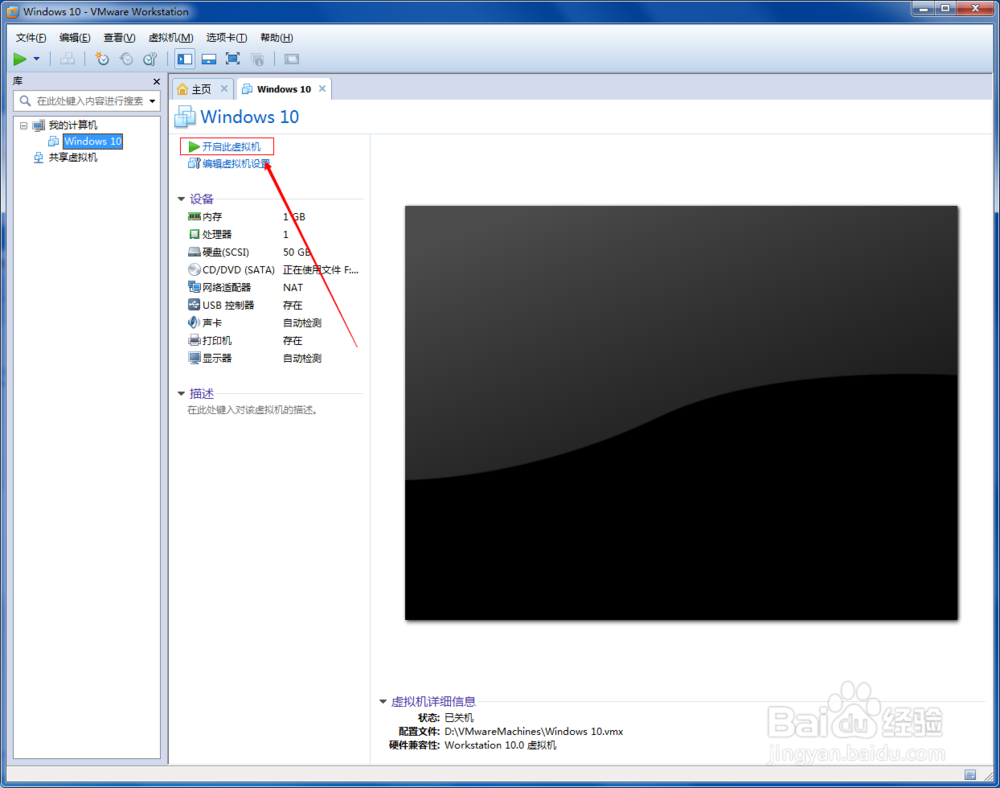The height and width of the screenshot is (788, 1000).
Task: Toggle the thumbnail bar view icon
Action: click(x=209, y=59)
